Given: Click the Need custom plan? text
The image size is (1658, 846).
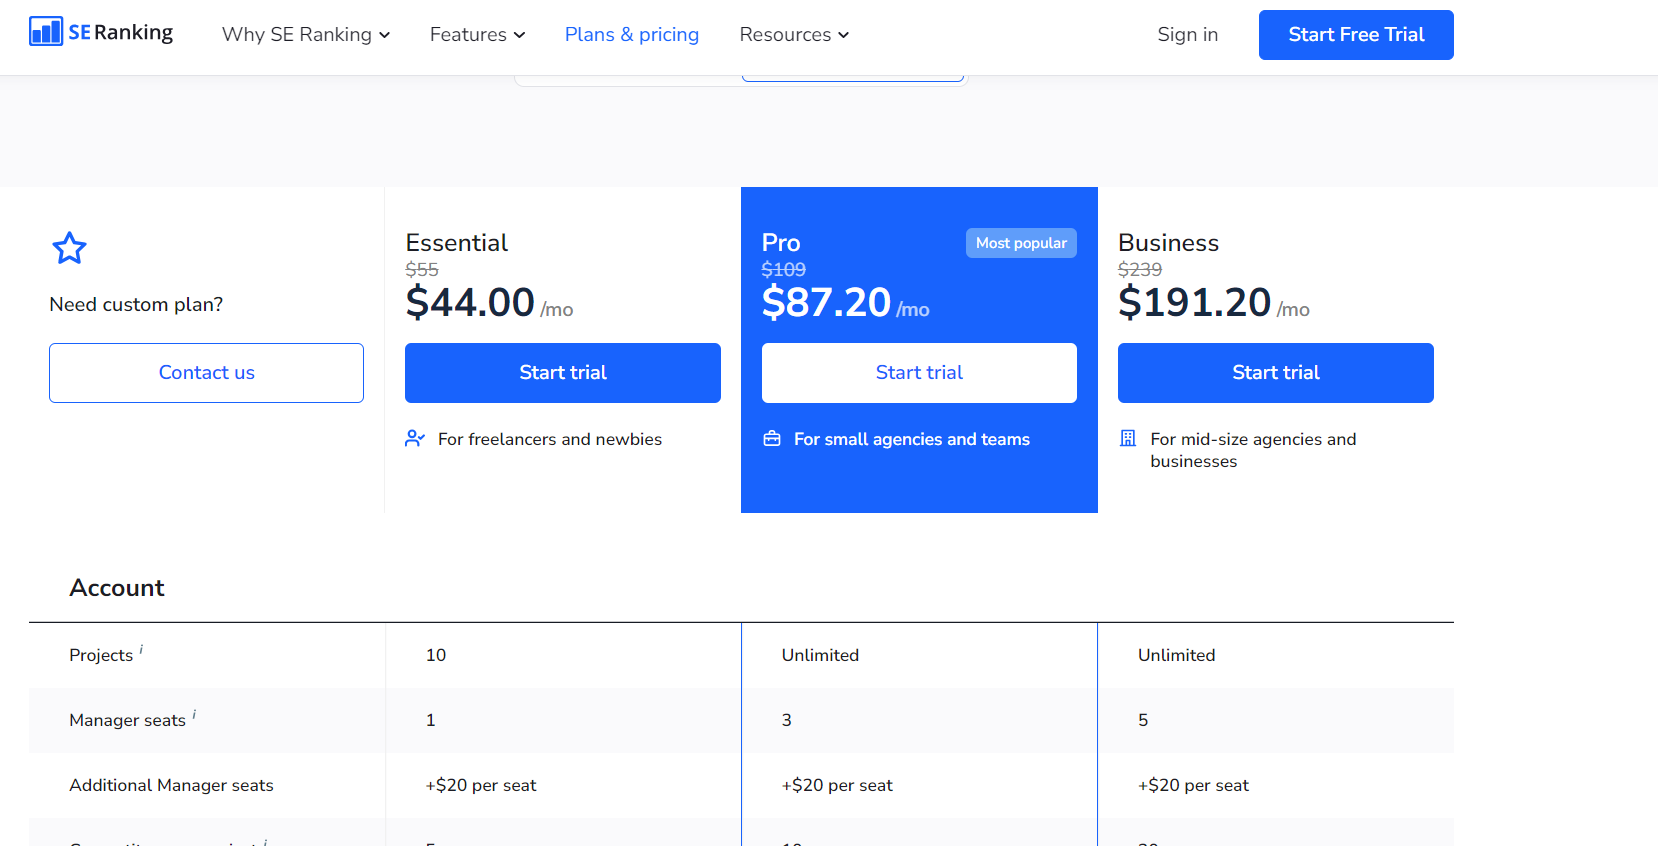Looking at the screenshot, I should click(x=136, y=304).
